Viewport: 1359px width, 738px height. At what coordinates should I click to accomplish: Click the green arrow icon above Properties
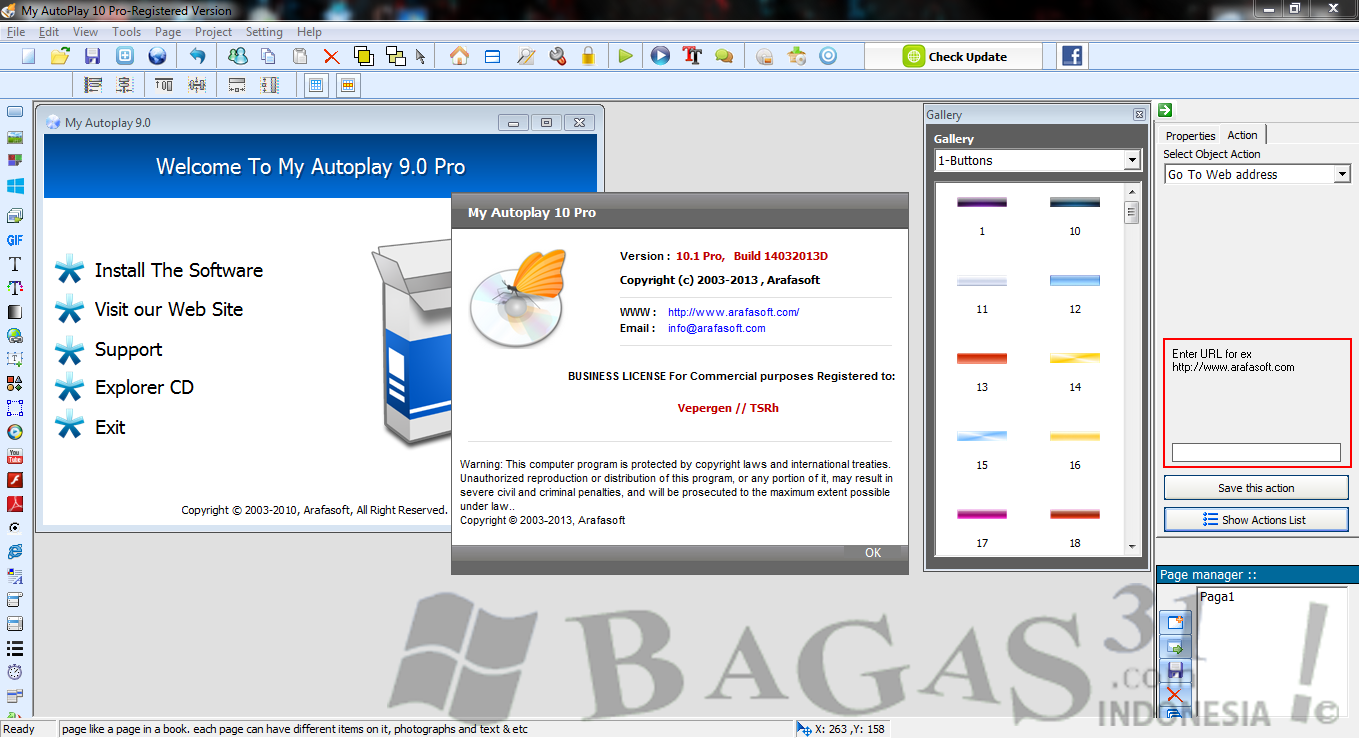click(x=1165, y=110)
